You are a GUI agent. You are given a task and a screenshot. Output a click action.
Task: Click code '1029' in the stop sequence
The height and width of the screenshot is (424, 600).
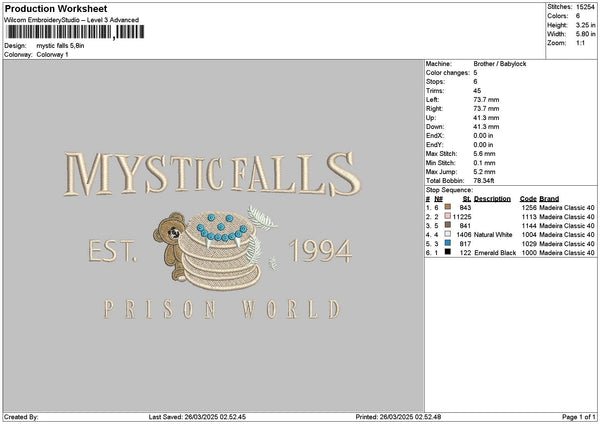[x=529, y=244]
